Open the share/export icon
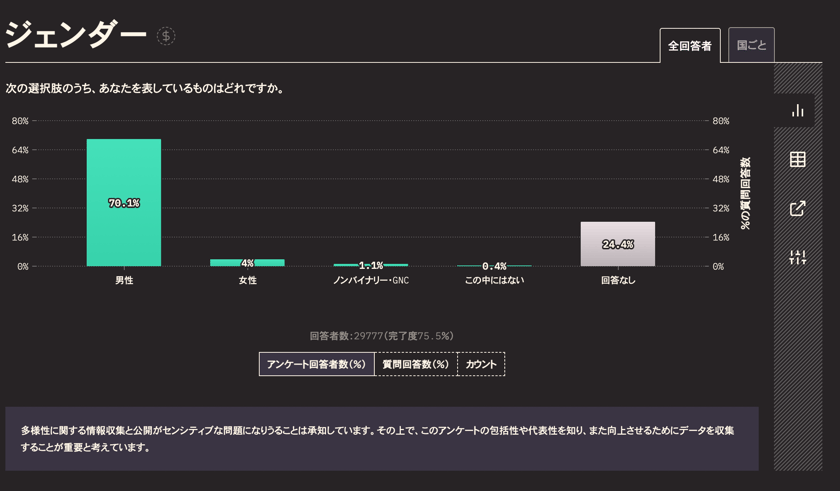The width and height of the screenshot is (840, 491). tap(798, 208)
